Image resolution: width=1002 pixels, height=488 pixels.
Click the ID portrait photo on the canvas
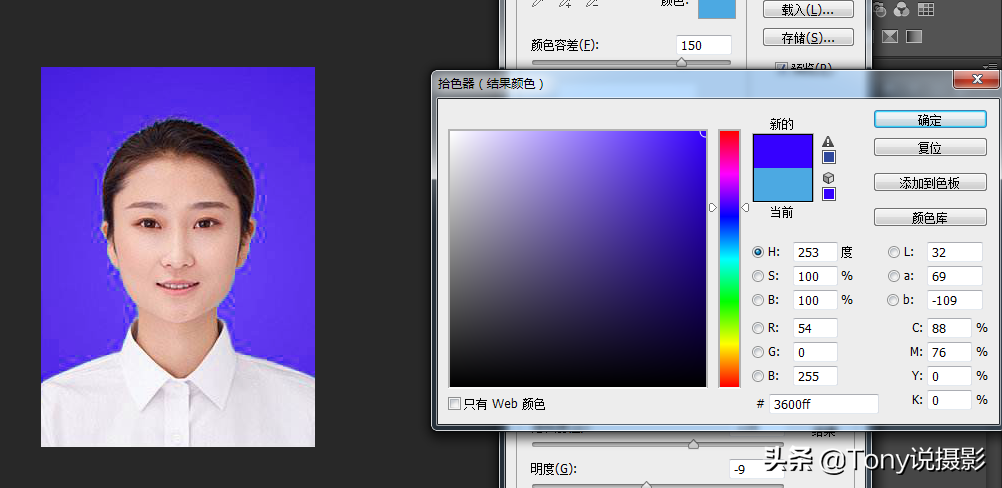point(178,257)
